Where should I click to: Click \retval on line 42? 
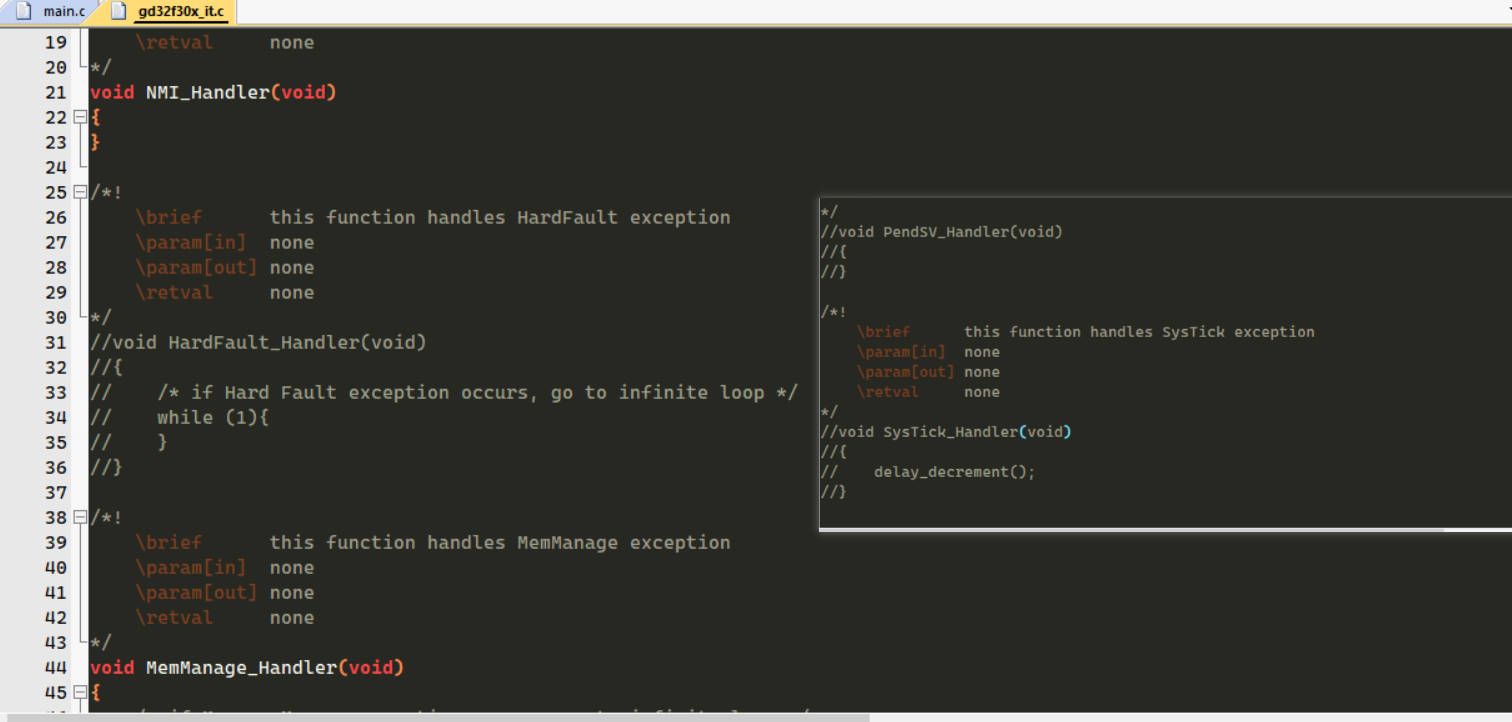(174, 617)
